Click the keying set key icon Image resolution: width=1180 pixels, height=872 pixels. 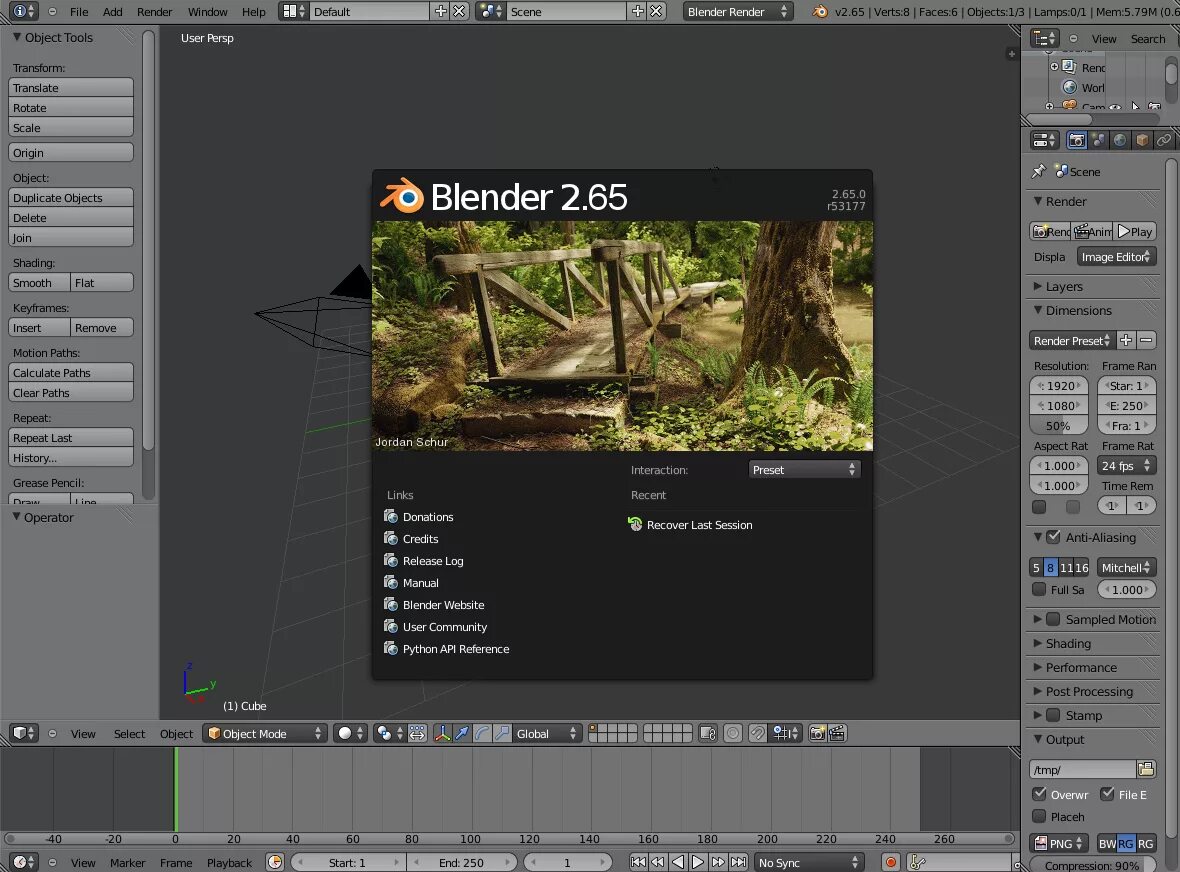pyautogui.click(x=917, y=862)
